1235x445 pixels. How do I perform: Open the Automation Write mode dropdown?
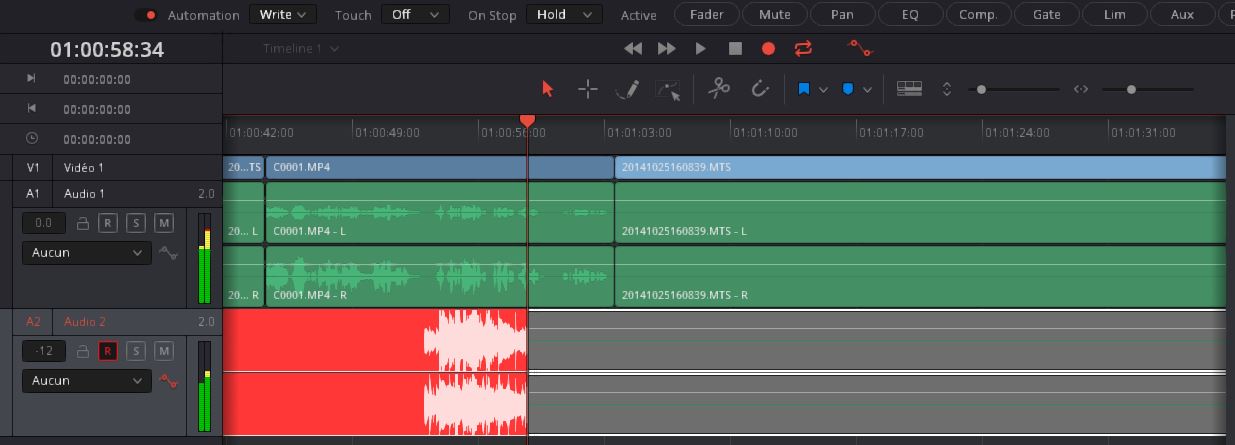(282, 15)
